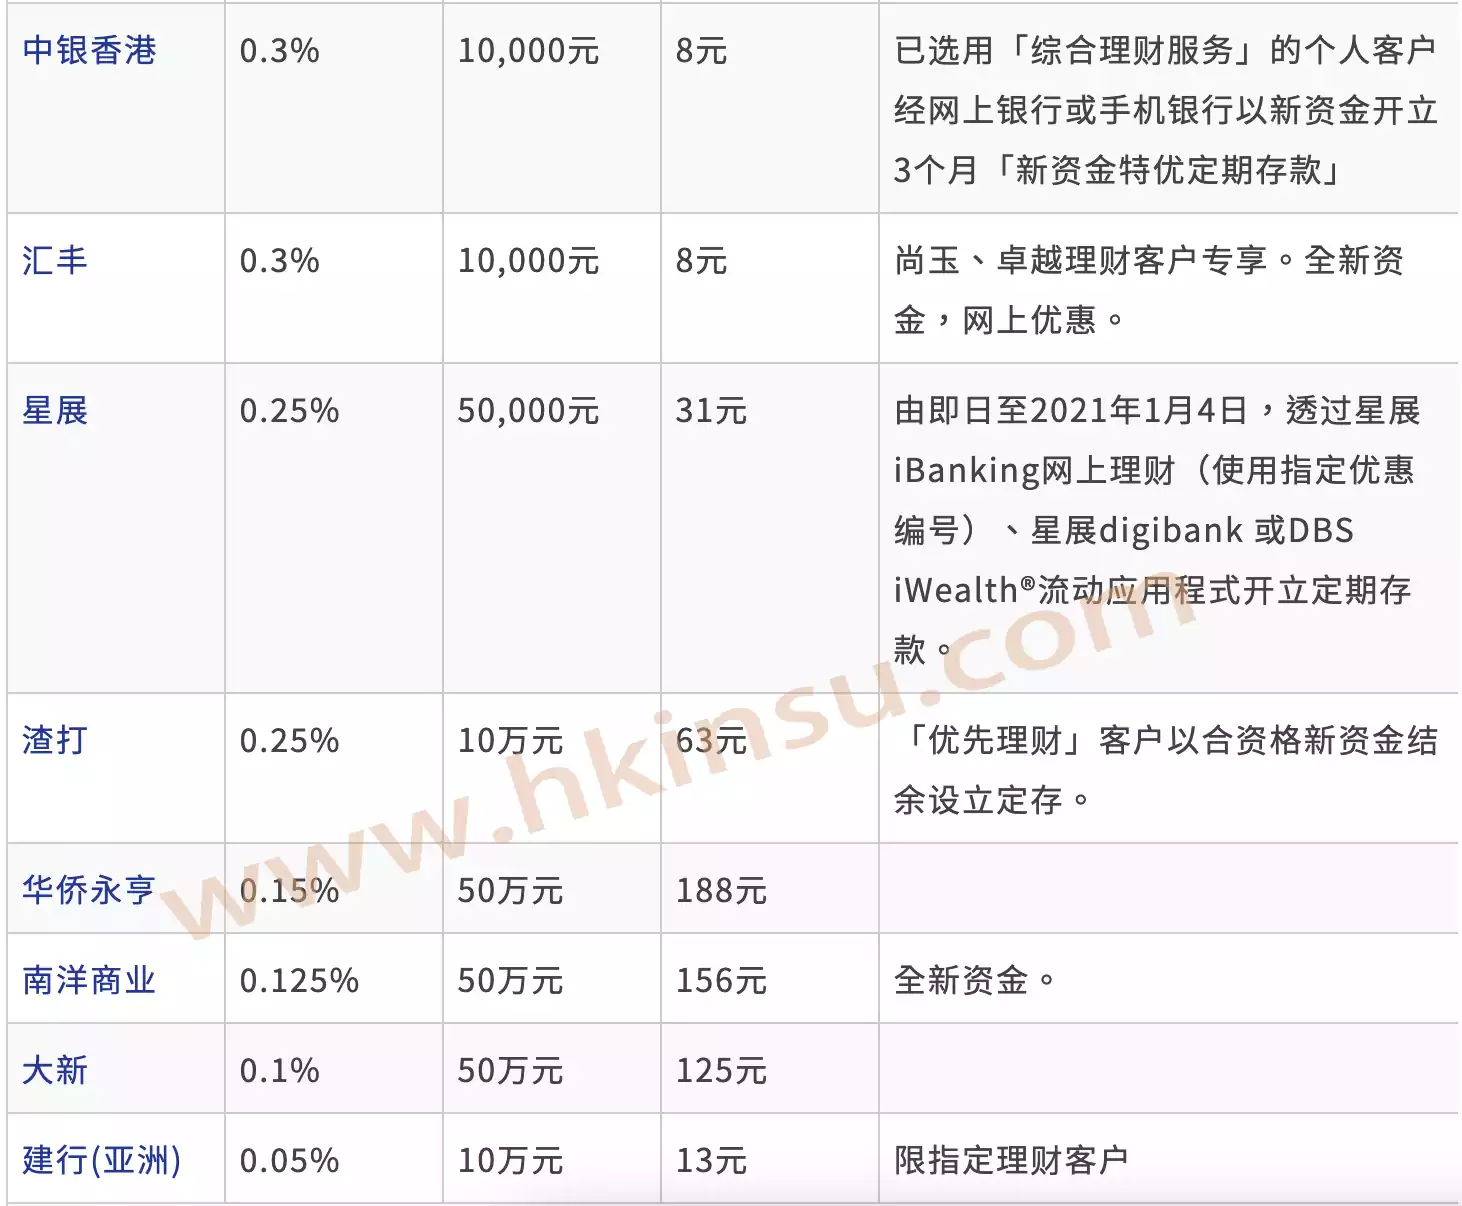Select the 156元 interest cell
1462x1206 pixels.
[x=721, y=980]
